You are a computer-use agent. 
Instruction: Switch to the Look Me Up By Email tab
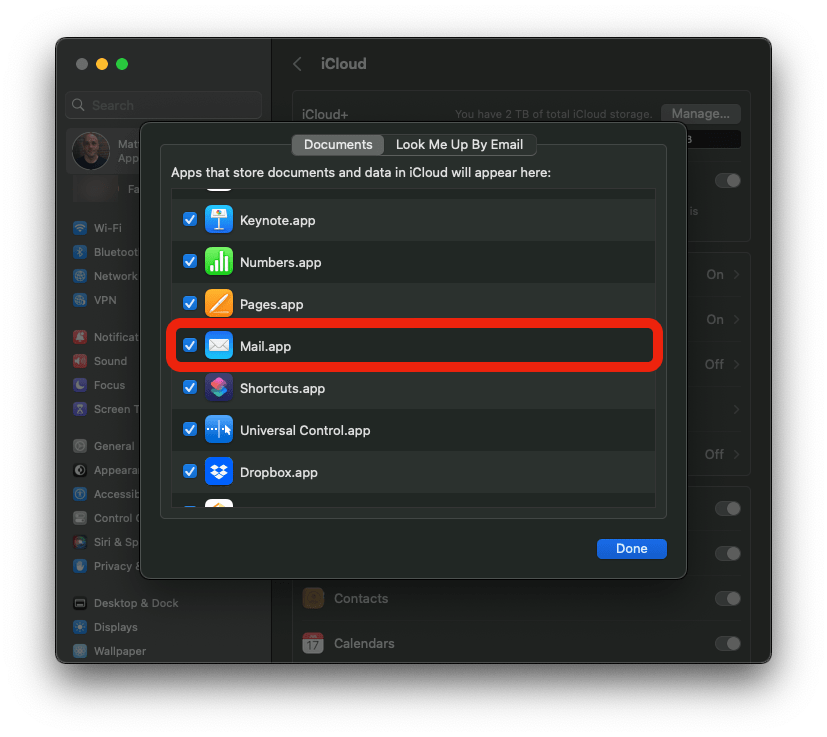[459, 145]
